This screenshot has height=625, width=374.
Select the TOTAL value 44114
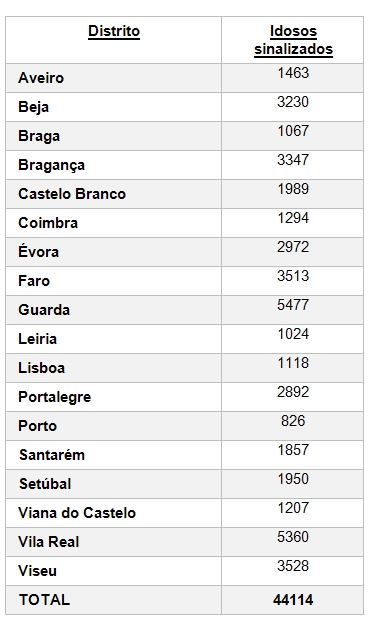pyautogui.click(x=293, y=599)
